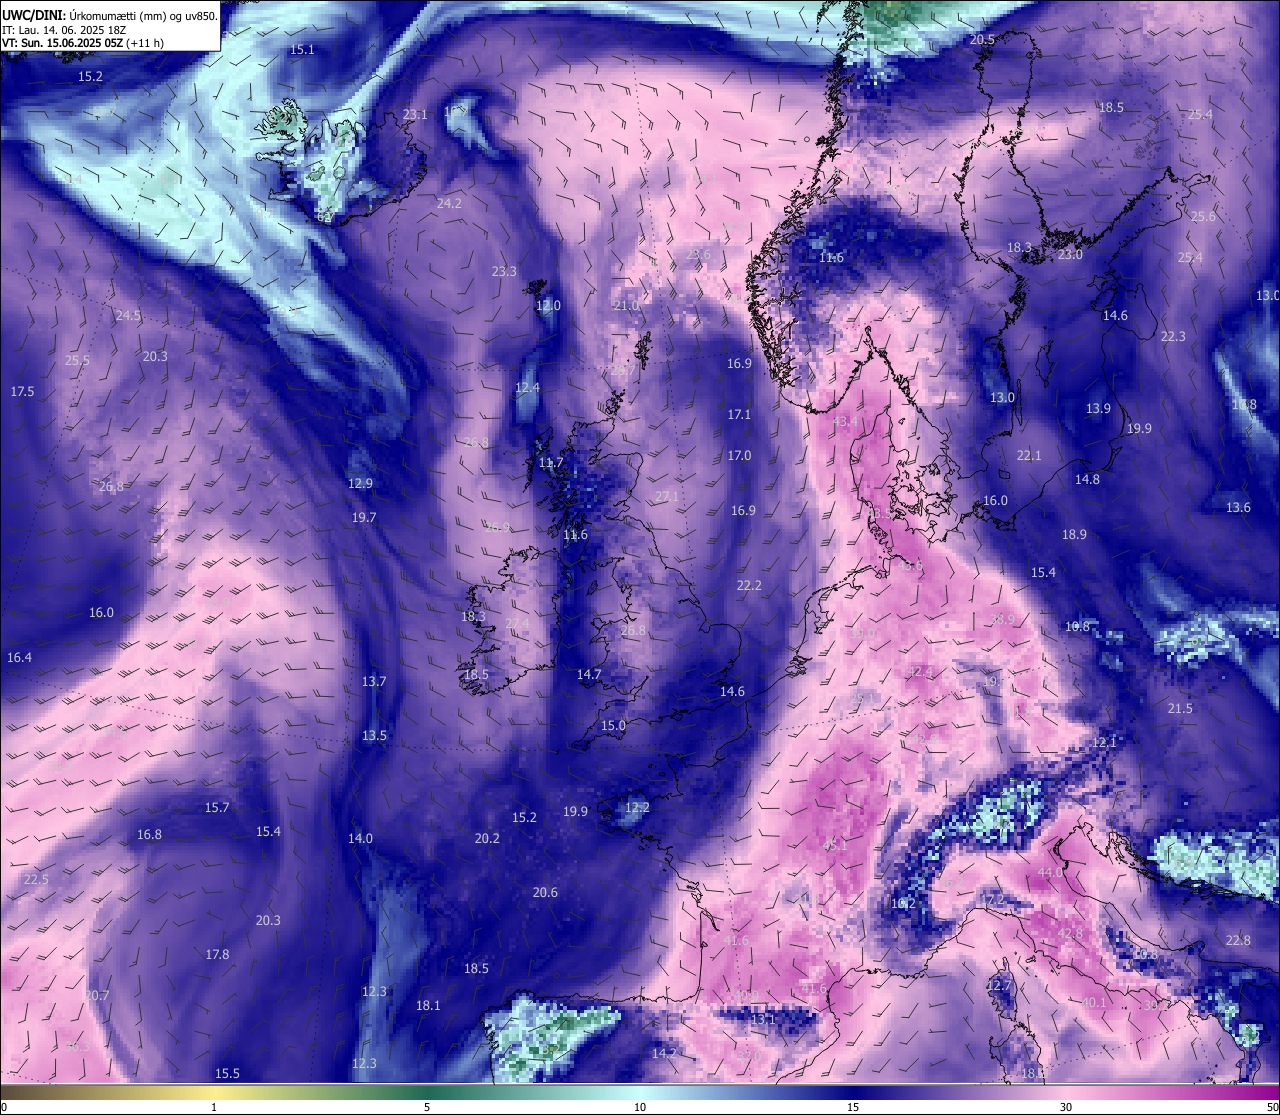Click the 16.4 value label
The image size is (1280, 1115).
[19, 657]
